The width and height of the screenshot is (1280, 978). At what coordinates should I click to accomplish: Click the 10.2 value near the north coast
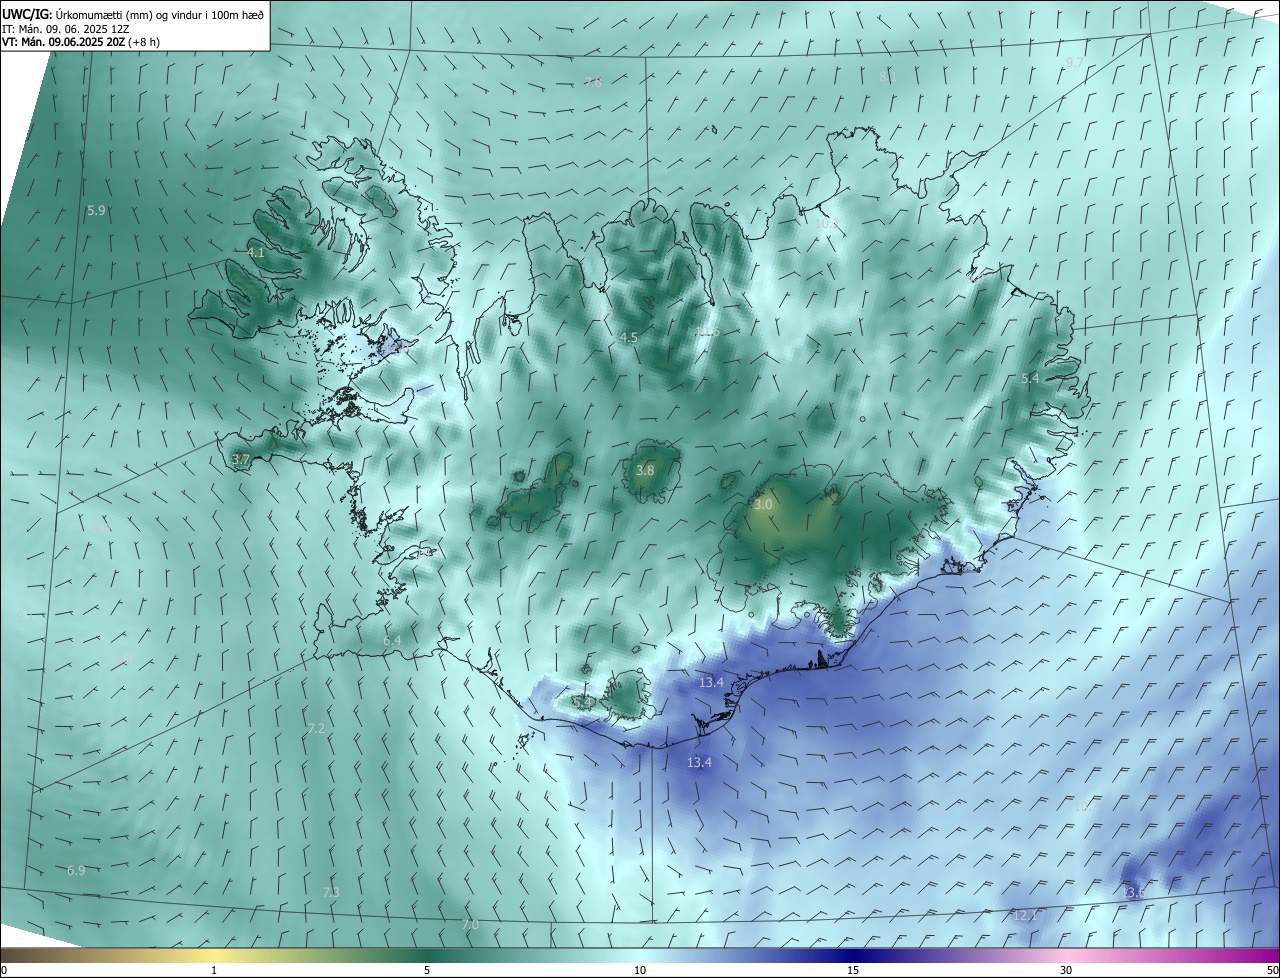click(826, 223)
